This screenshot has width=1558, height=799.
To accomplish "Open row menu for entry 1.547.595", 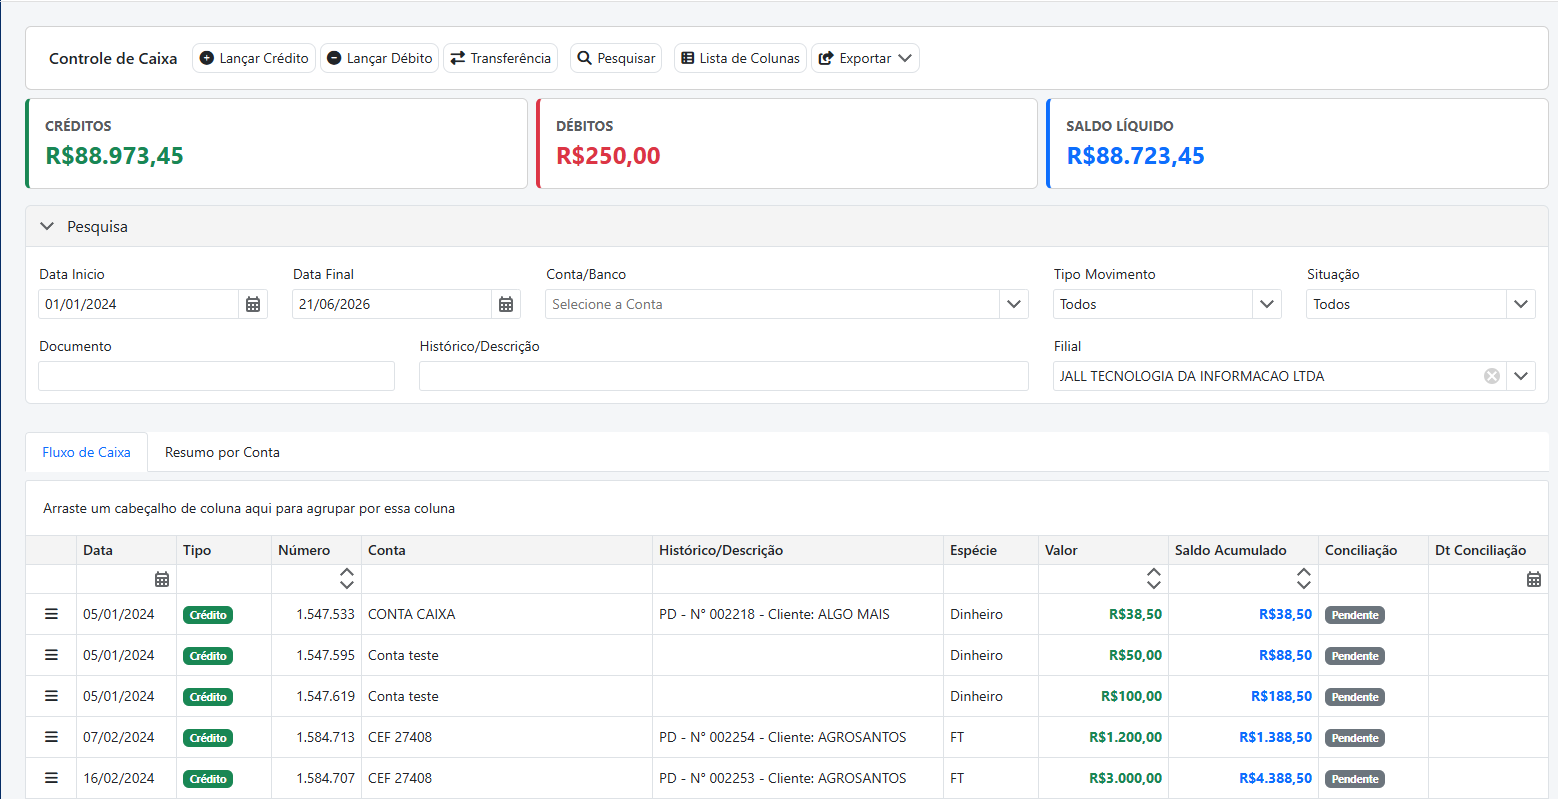I will [51, 655].
